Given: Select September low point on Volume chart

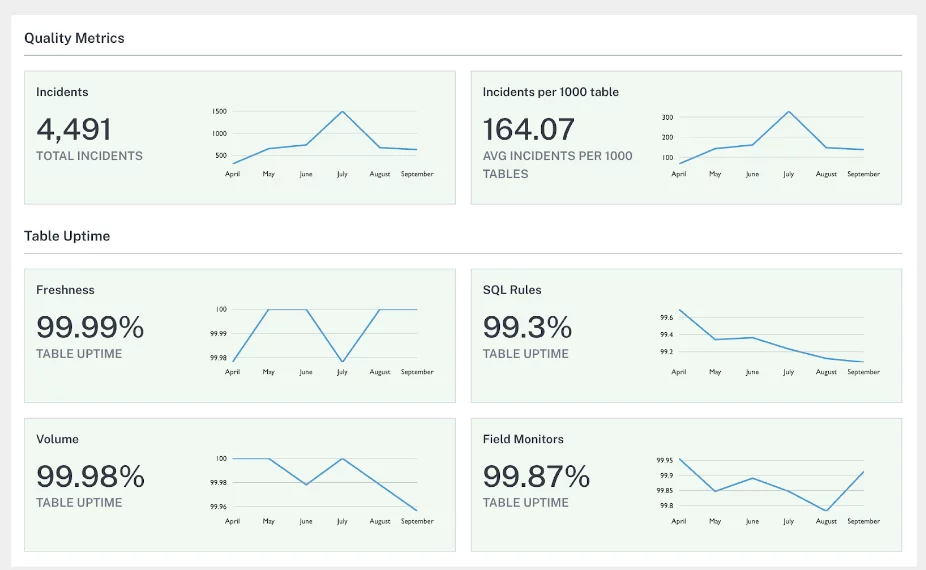Looking at the screenshot, I should pyautogui.click(x=417, y=510).
